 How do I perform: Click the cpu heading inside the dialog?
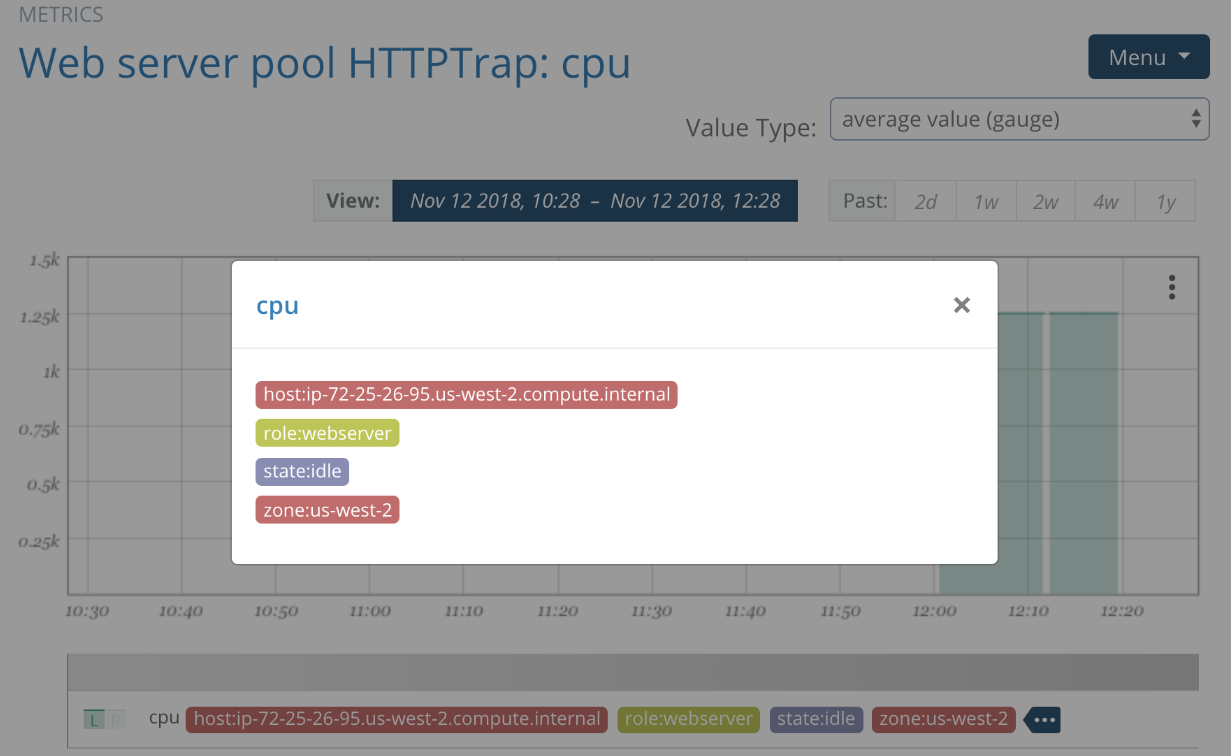pyautogui.click(x=277, y=305)
